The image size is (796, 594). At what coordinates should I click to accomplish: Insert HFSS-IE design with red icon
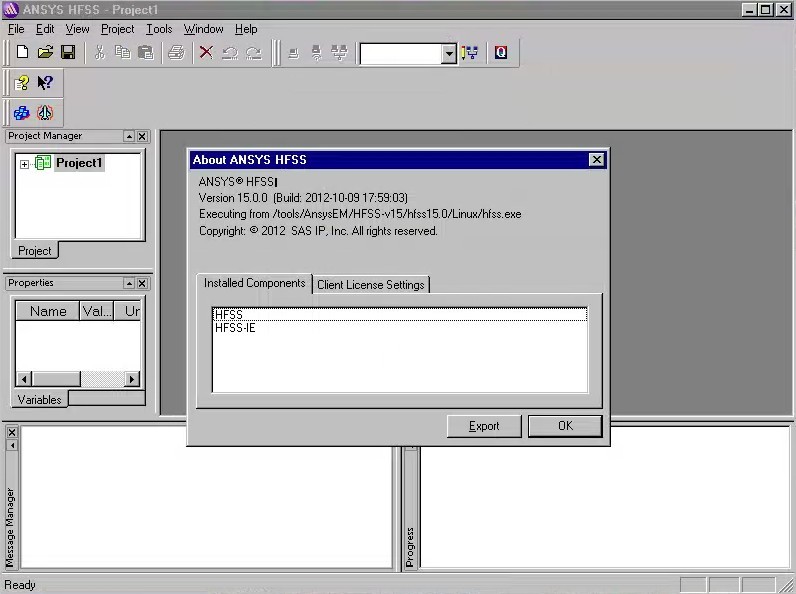pyautogui.click(x=45, y=113)
